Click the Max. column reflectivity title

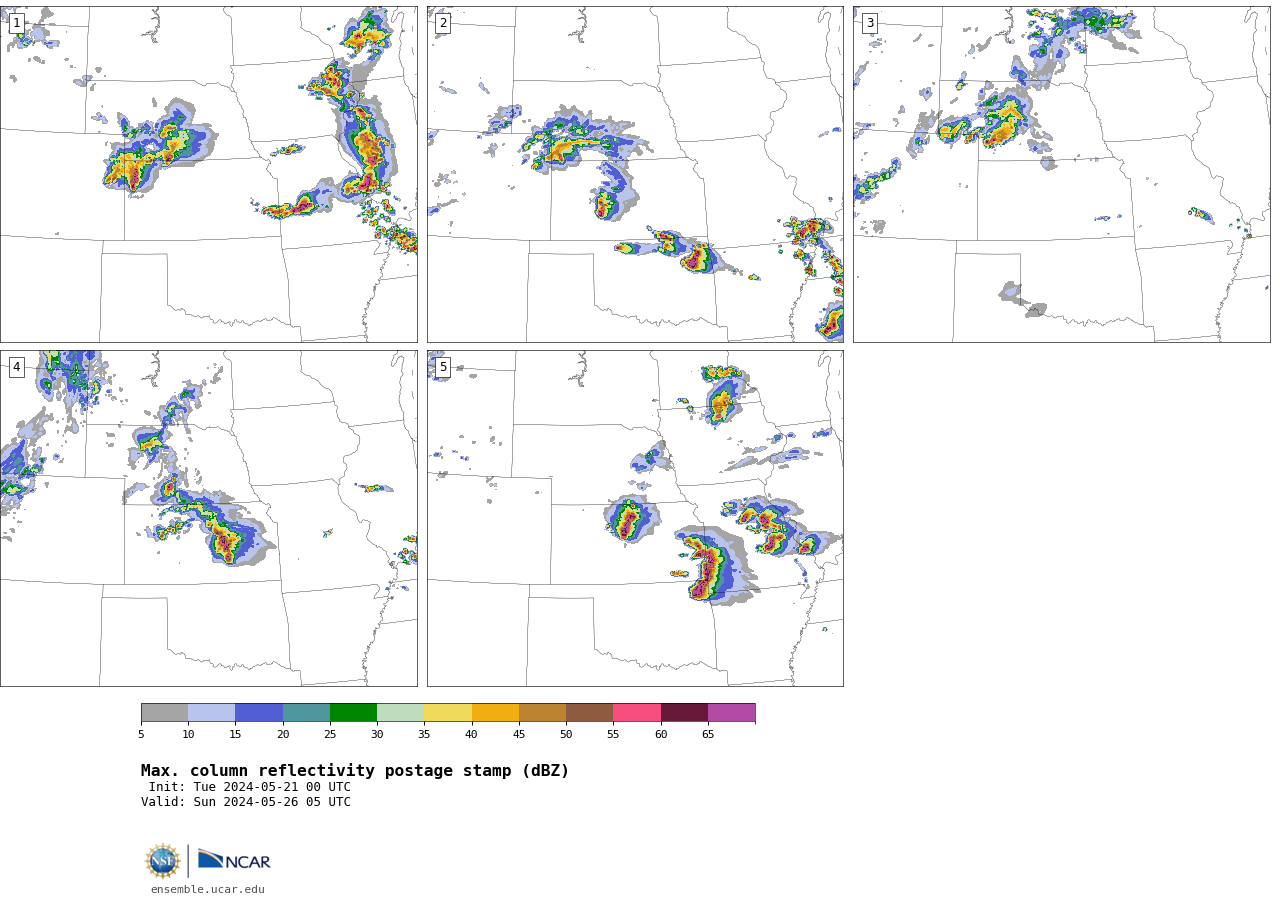point(355,771)
